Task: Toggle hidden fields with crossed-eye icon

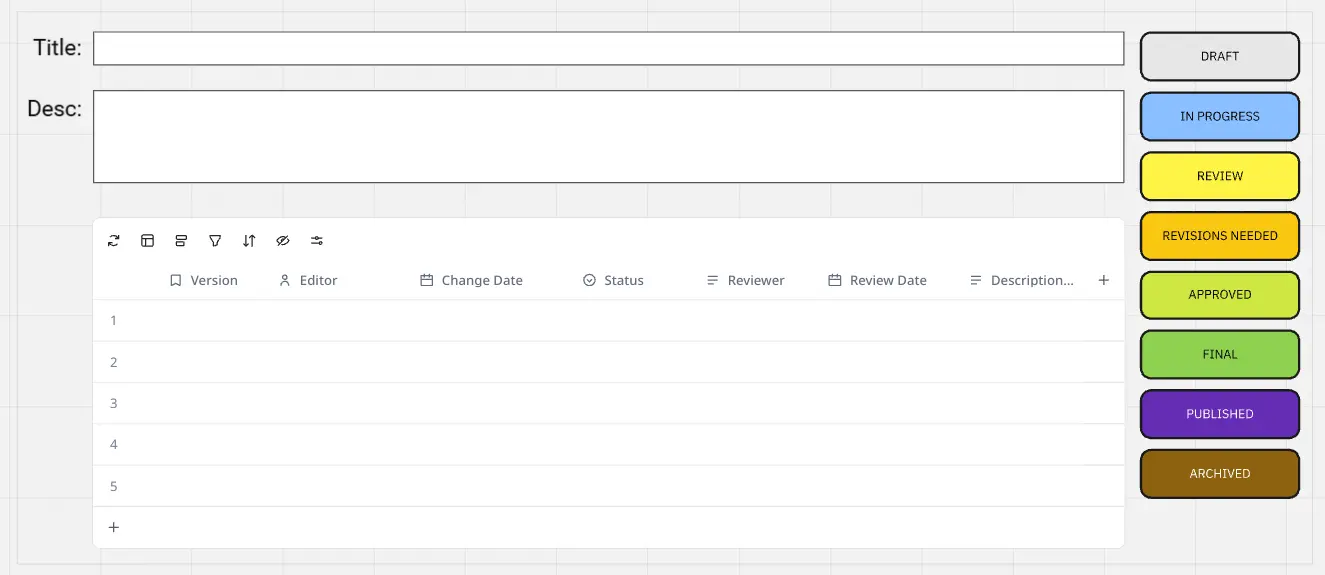Action: (x=283, y=241)
